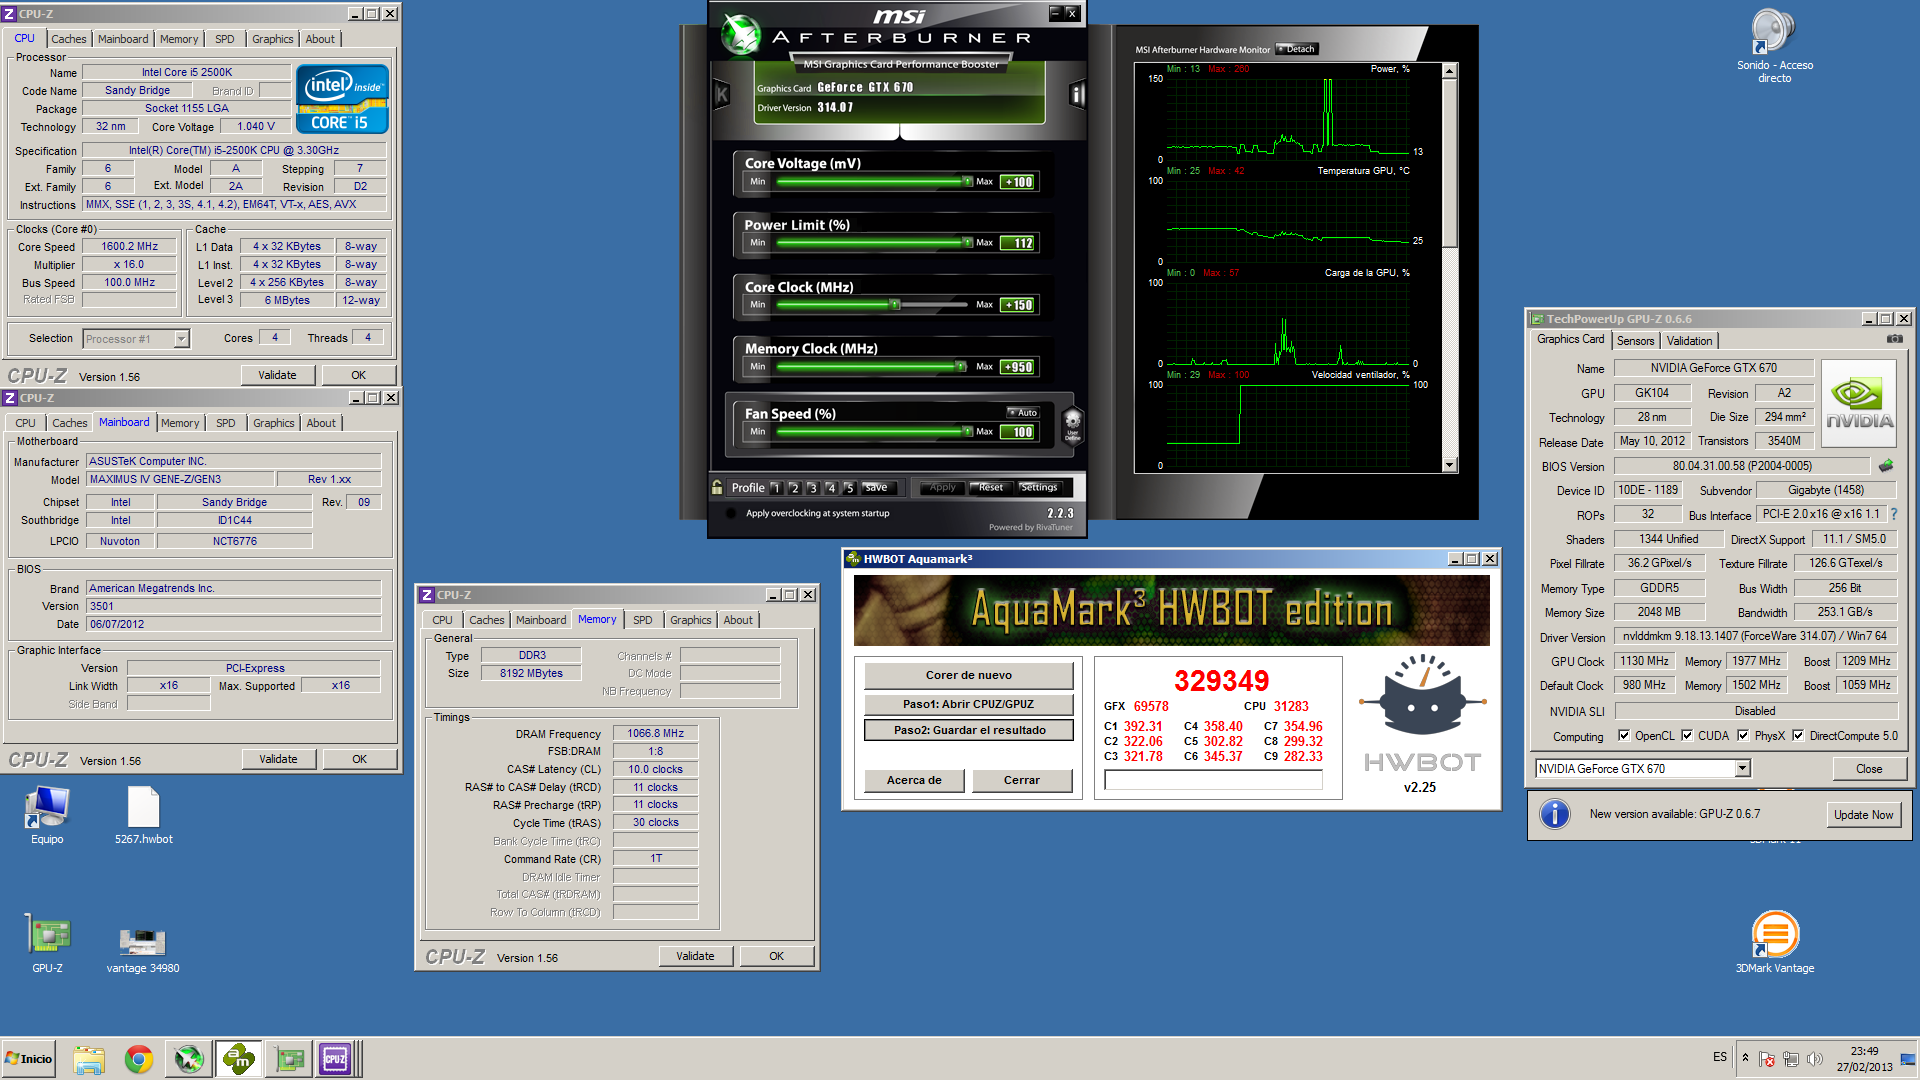
Task: Open Google Chrome from the taskbar
Action: pyautogui.click(x=139, y=1059)
